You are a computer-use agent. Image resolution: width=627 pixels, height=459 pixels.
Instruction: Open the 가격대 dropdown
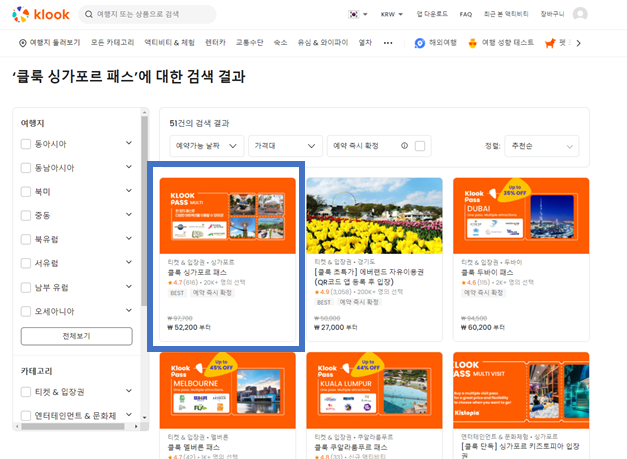point(285,146)
